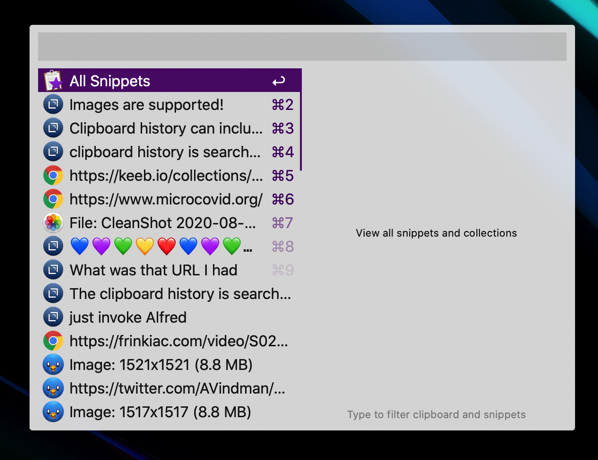Viewport: 598px width, 460px height.
Task: Open the 'Image: 1517x1517 (8.8 MB)' entry
Action: [x=170, y=412]
